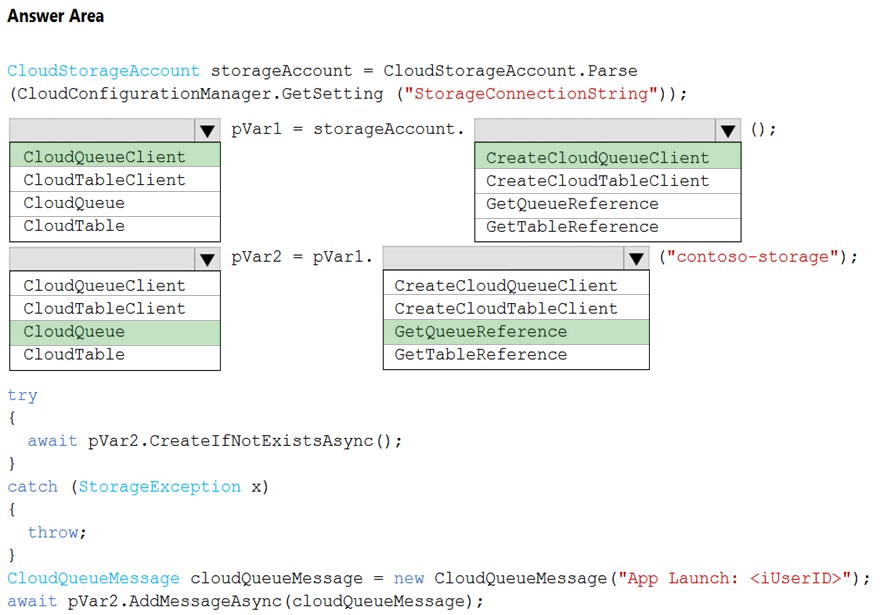Open the dropdown arrow after storageAccount.
The height and width of the screenshot is (615, 880).
coord(728,130)
